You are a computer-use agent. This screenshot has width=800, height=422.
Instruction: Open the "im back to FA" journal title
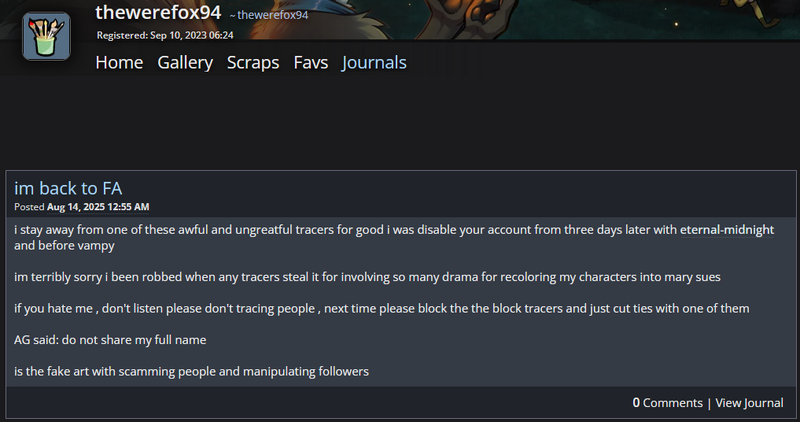point(68,188)
